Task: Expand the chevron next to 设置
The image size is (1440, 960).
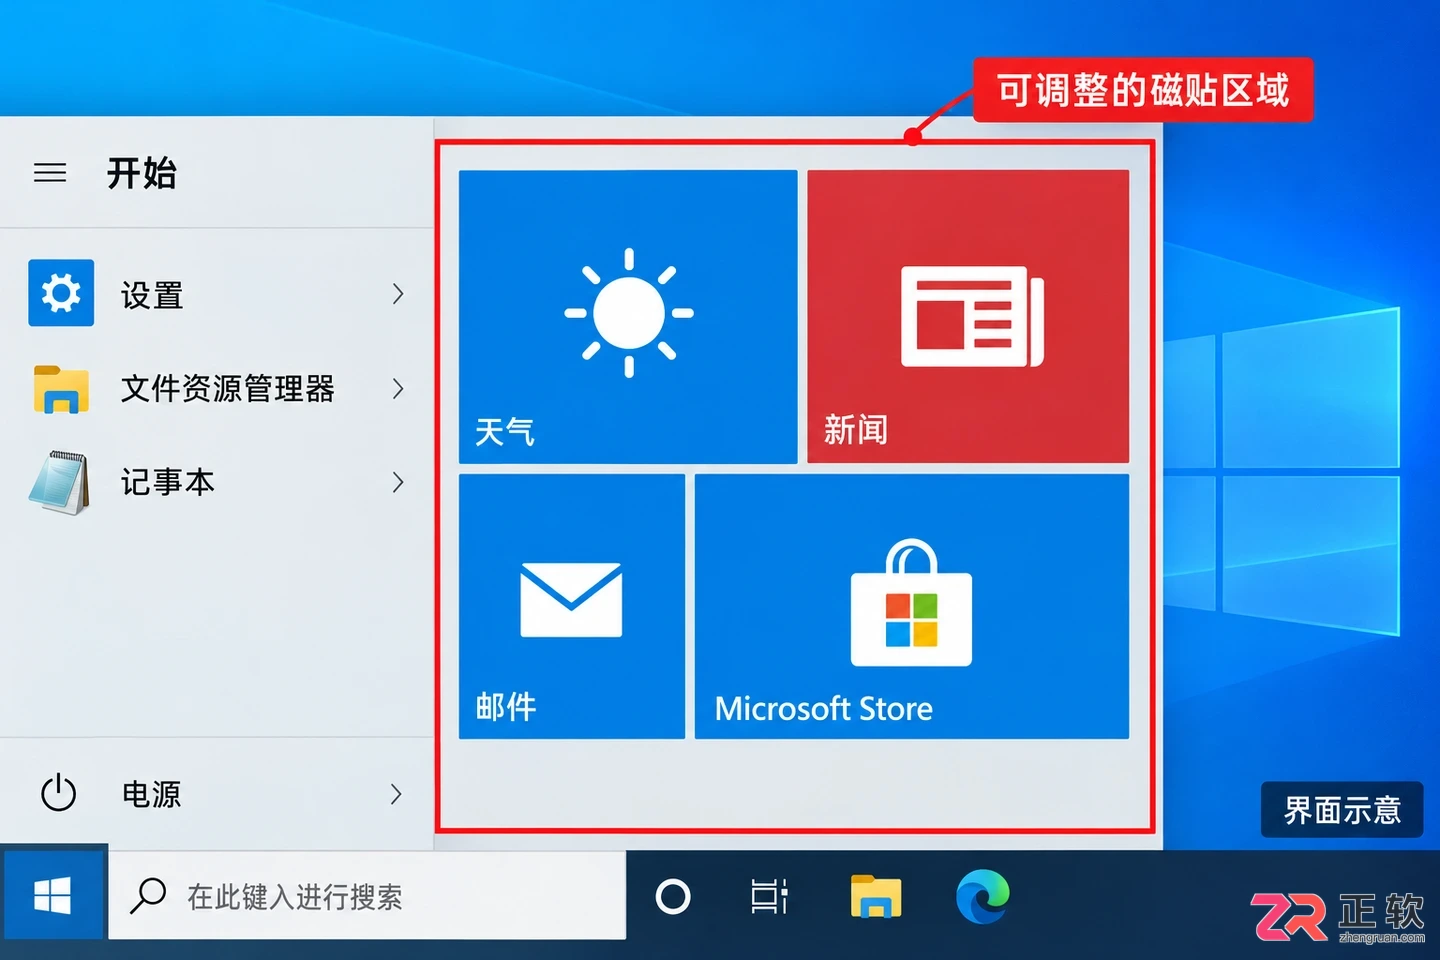Action: pyautogui.click(x=398, y=294)
